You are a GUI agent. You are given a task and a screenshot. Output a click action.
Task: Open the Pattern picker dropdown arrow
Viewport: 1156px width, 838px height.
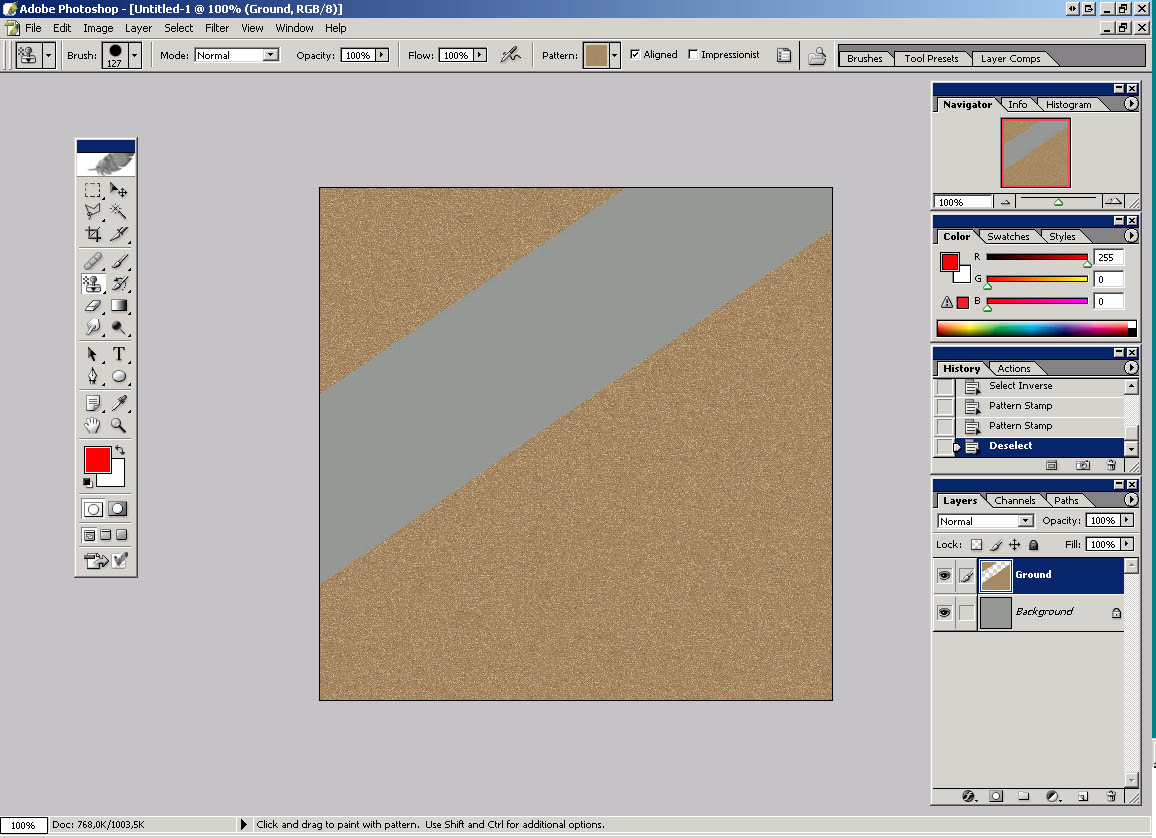click(614, 55)
